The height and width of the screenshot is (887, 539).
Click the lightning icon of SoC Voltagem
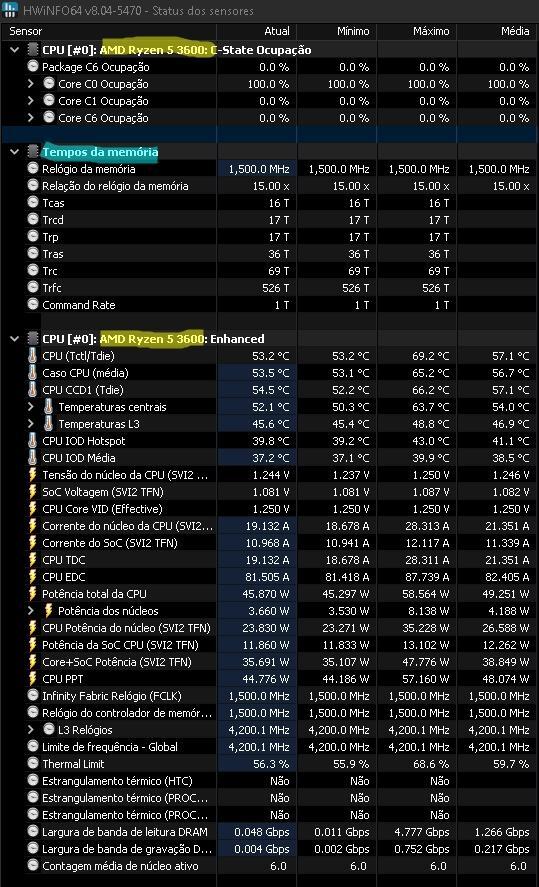point(33,492)
